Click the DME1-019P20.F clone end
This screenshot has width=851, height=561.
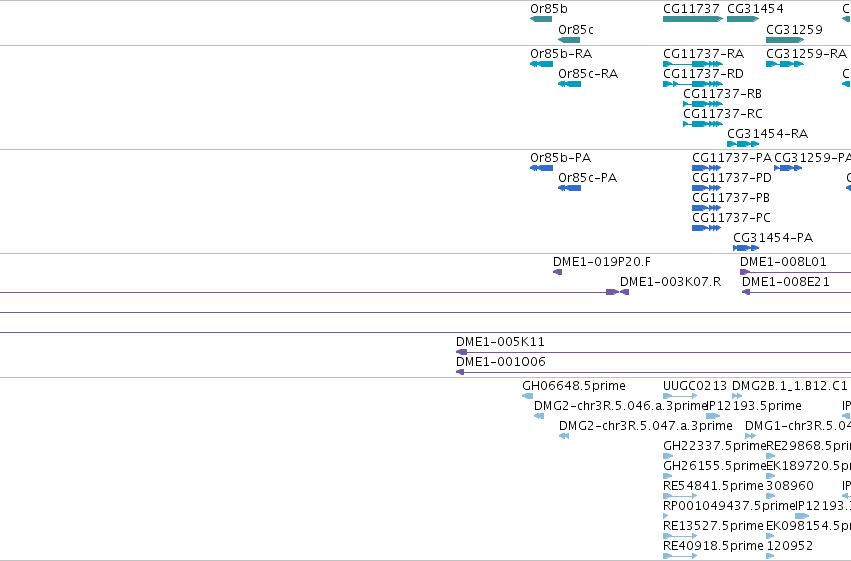[557, 272]
